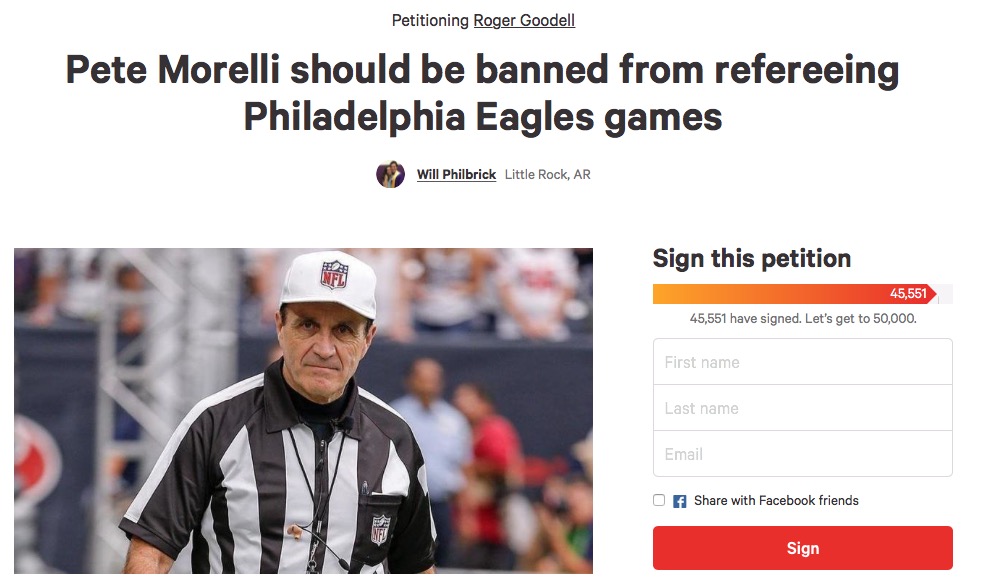Focus the Last name field

tap(802, 408)
